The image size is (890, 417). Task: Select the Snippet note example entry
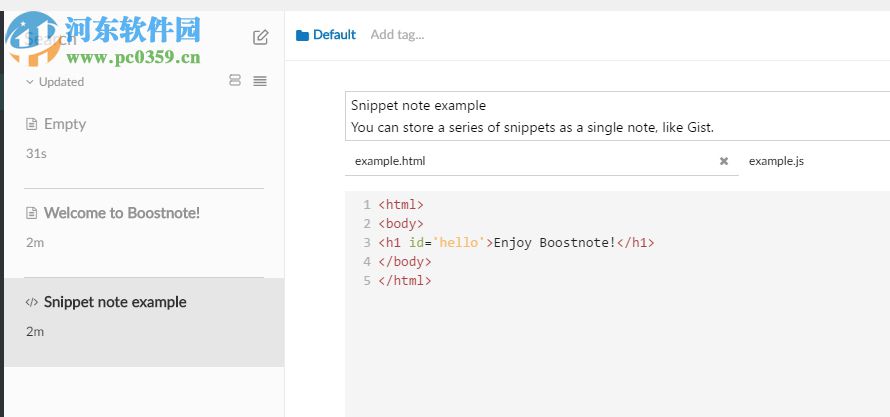(115, 302)
